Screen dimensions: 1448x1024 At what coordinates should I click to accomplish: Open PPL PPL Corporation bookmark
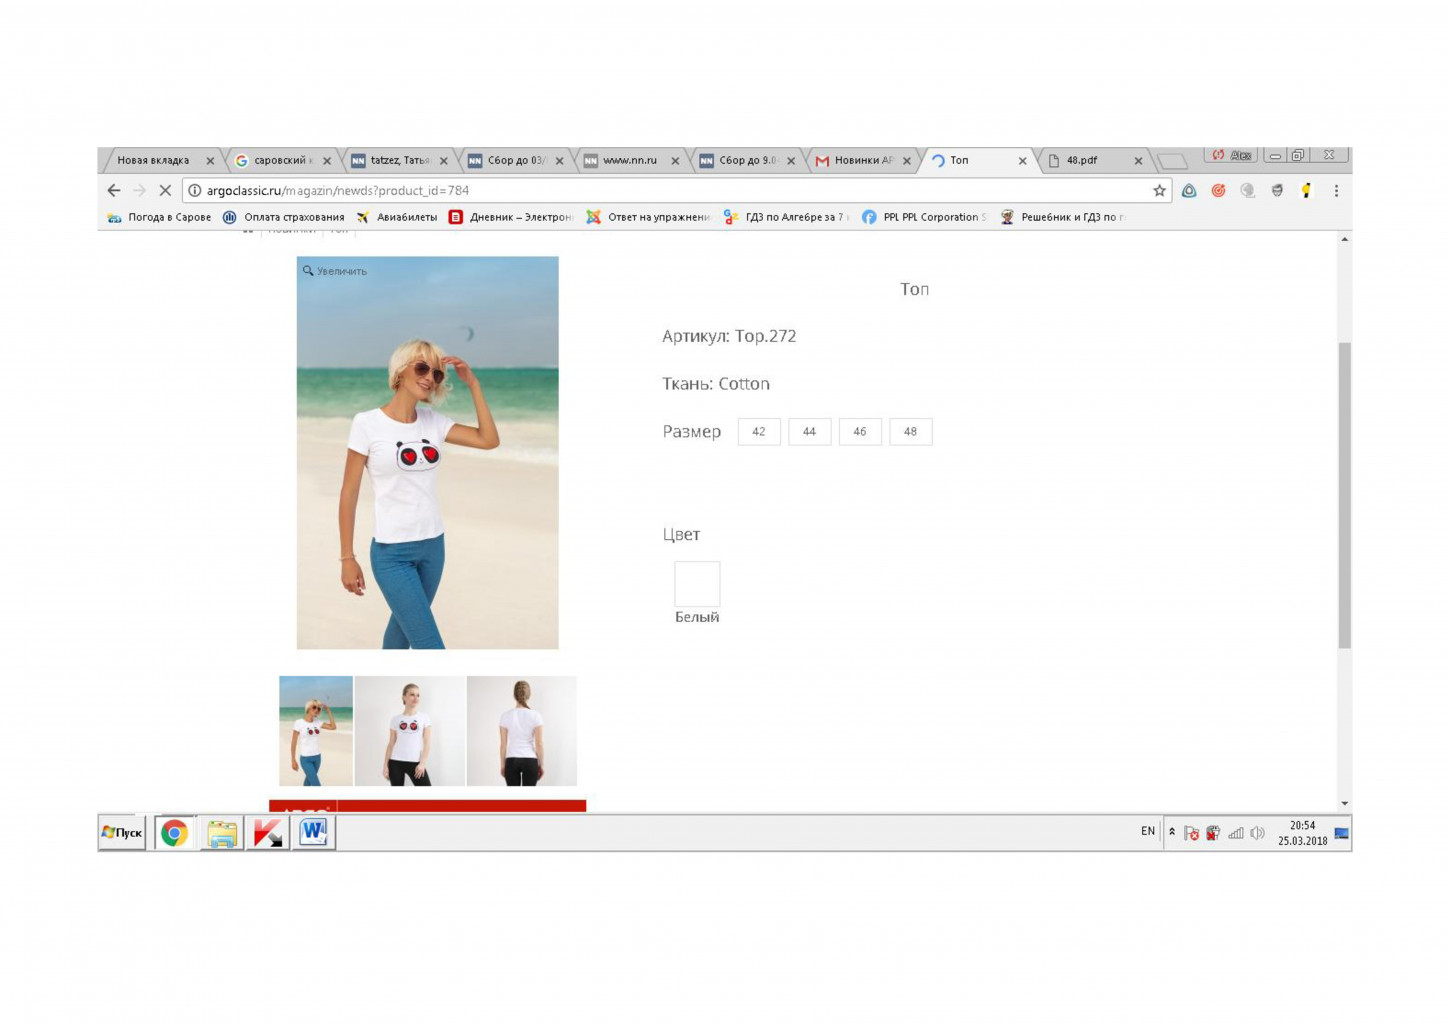[924, 217]
